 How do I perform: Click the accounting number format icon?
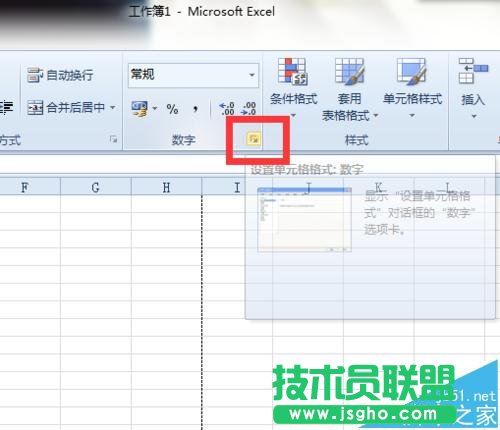point(140,109)
